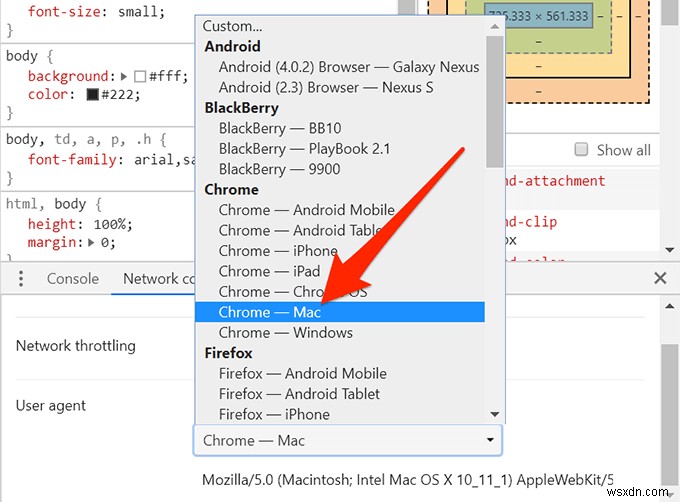
Task: Expand the background property triangle
Action: (124, 77)
